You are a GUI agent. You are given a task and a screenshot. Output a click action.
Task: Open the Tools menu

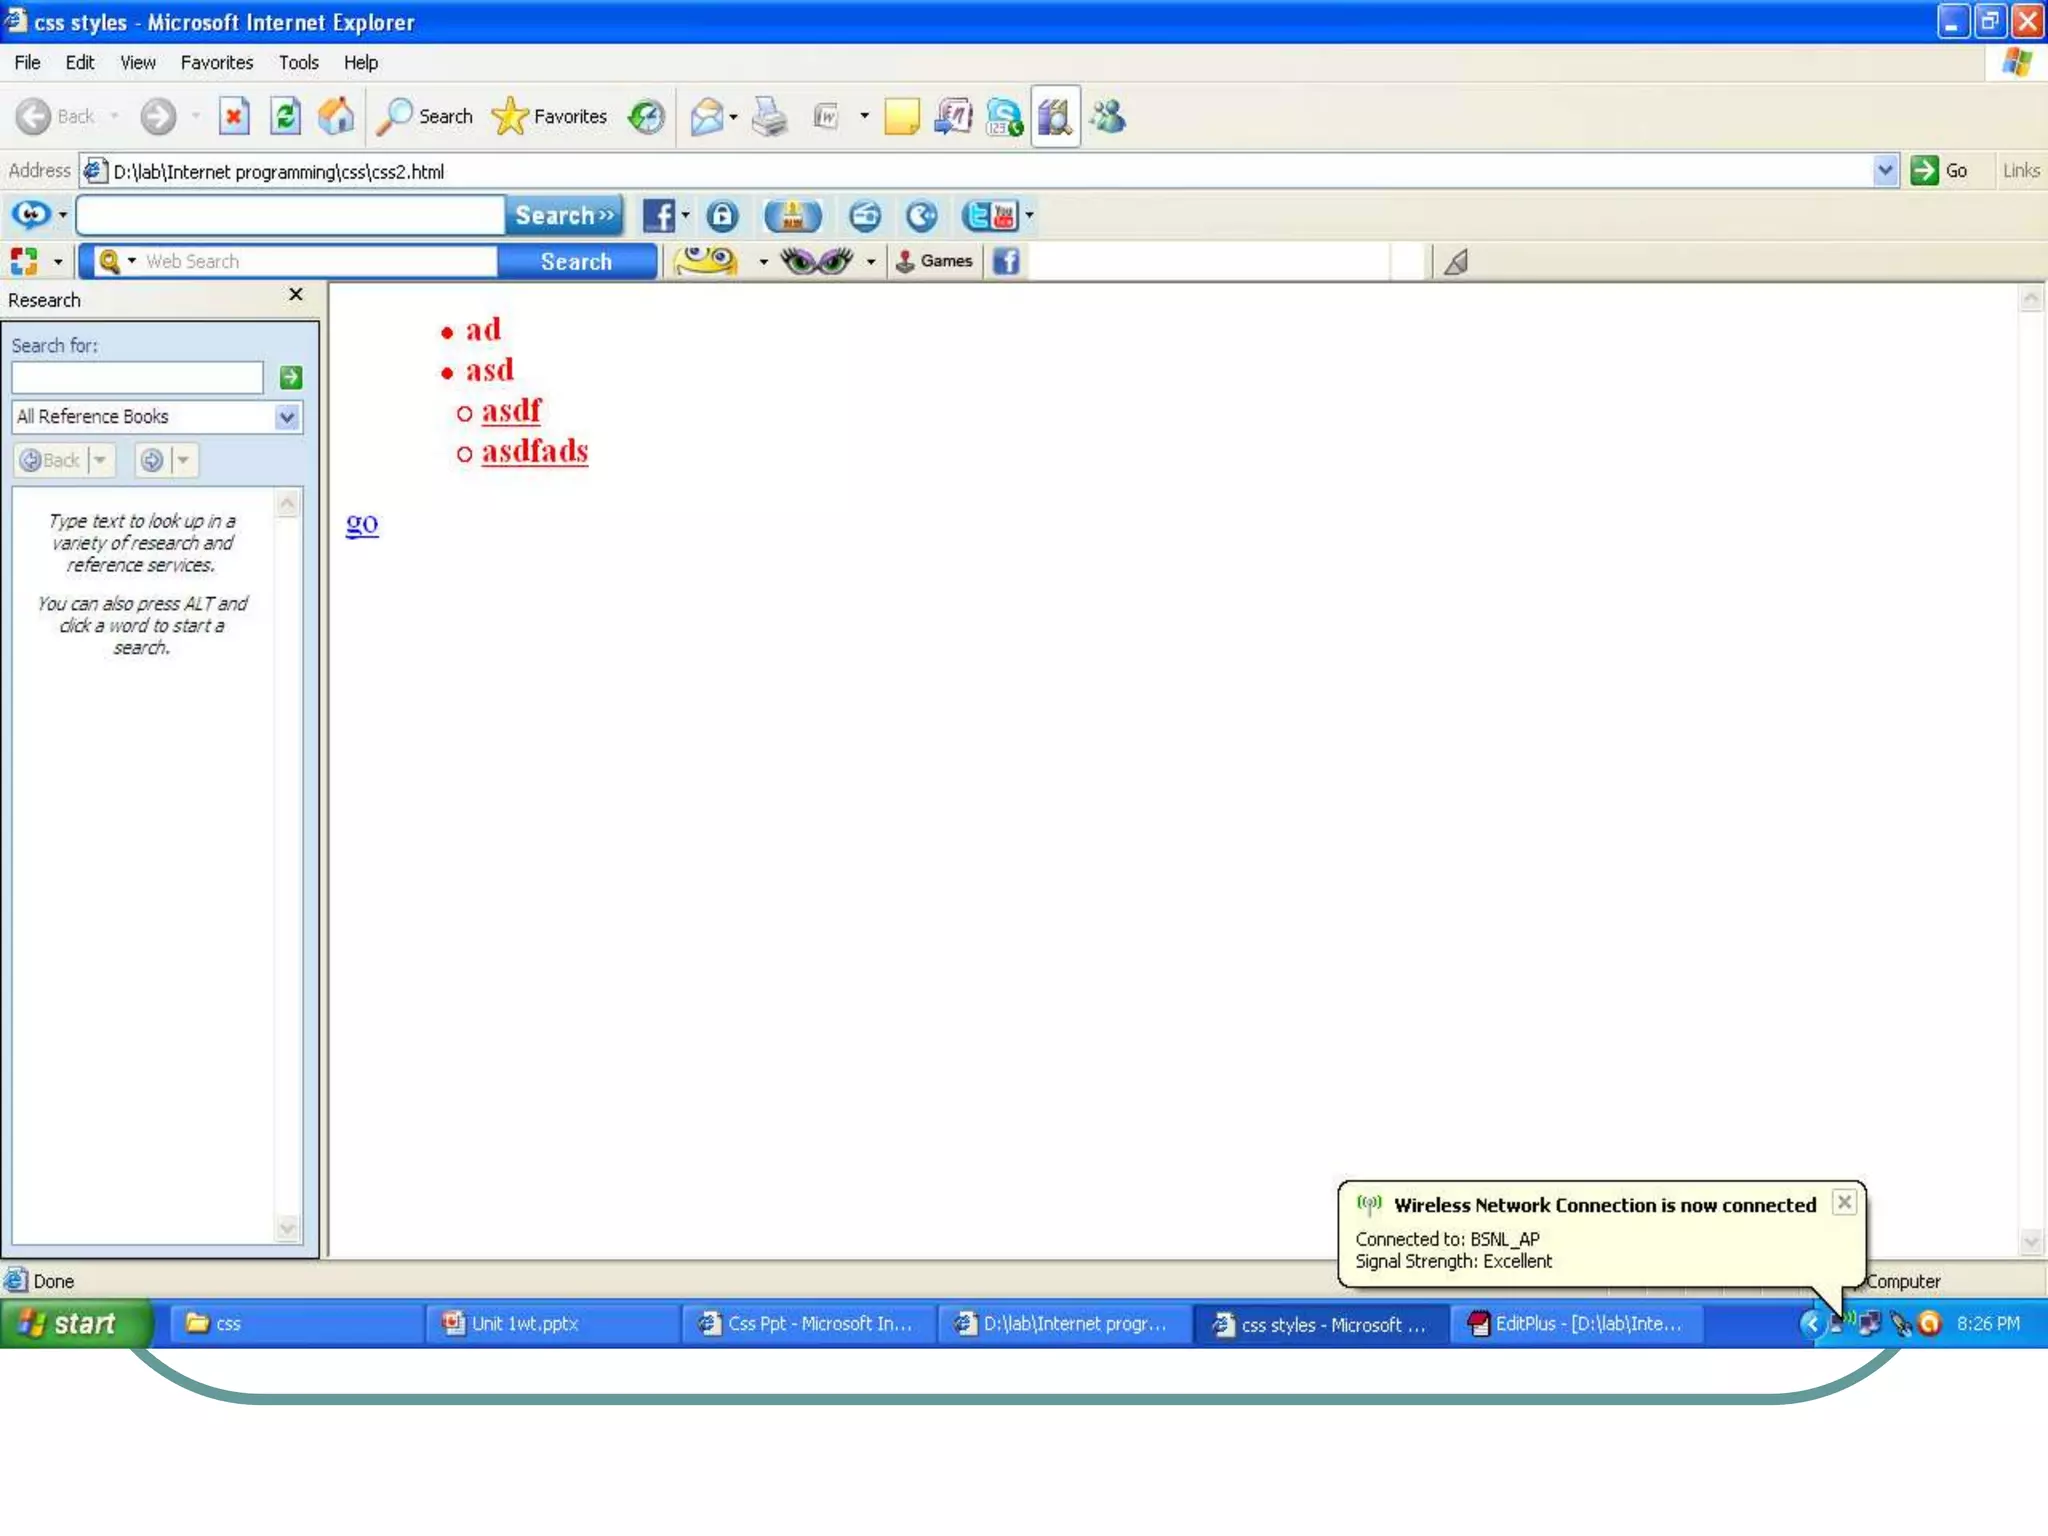[298, 62]
